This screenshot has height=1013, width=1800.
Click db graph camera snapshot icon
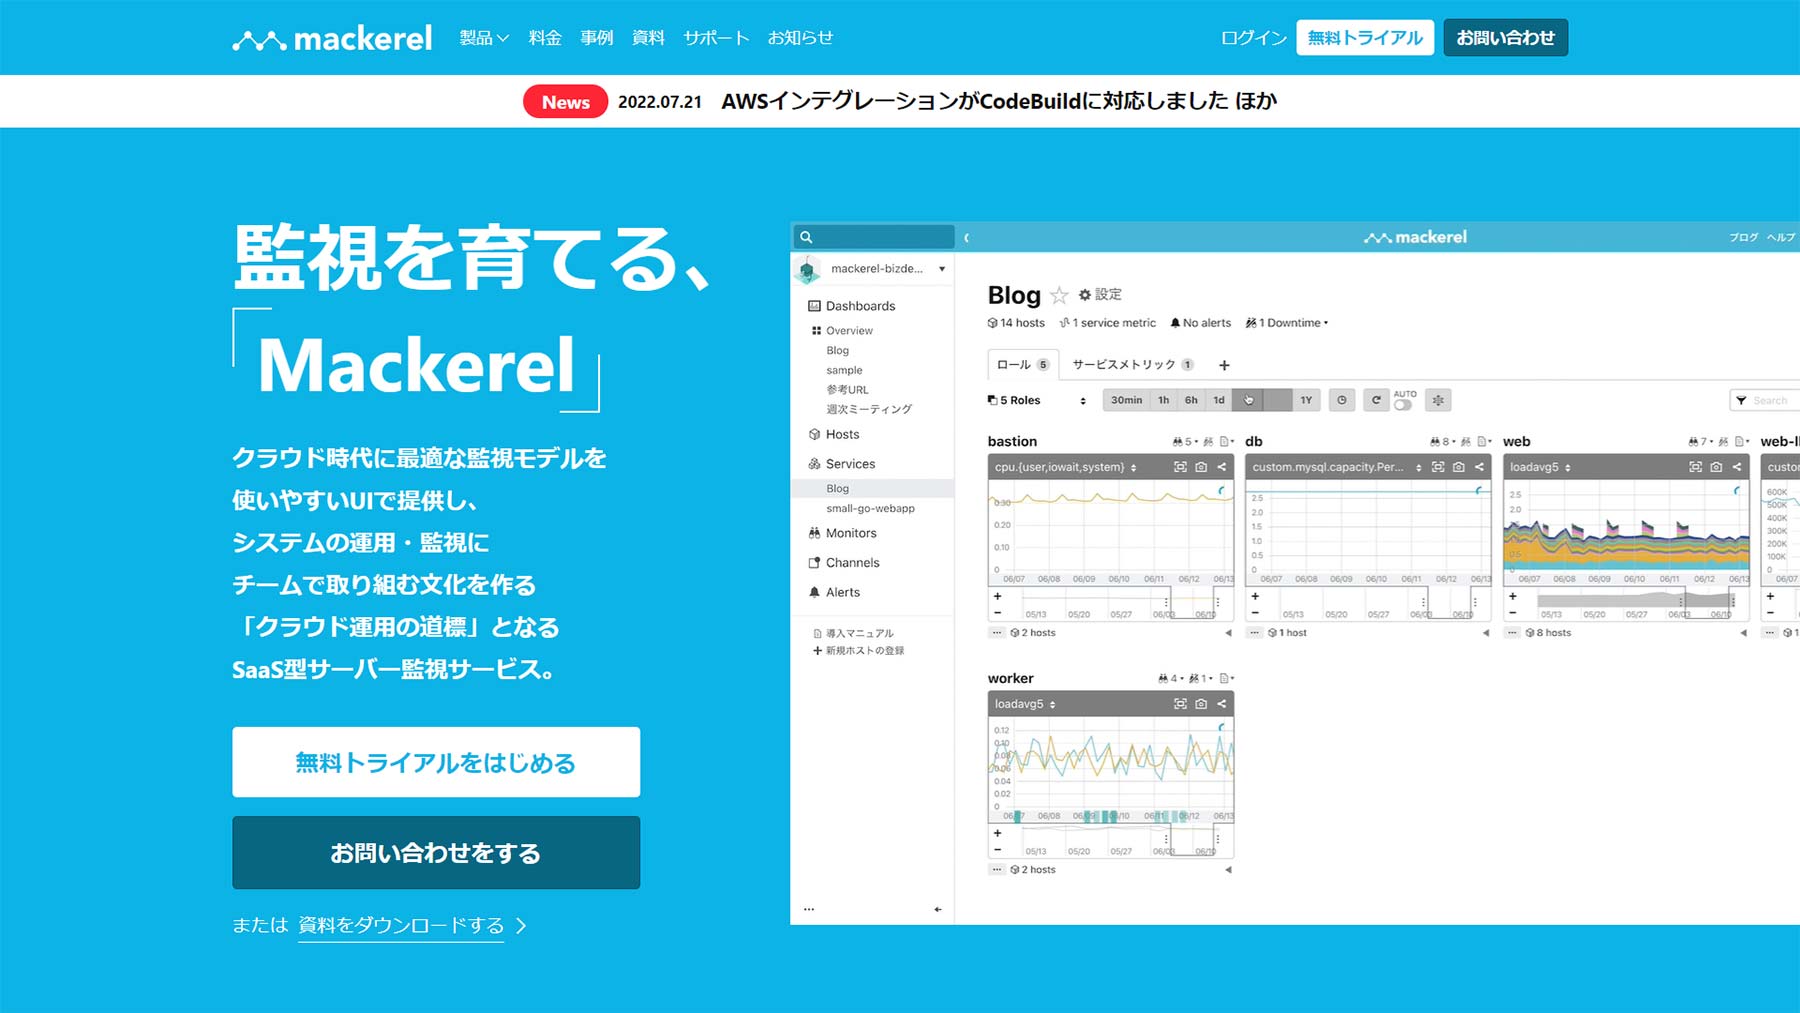1459,468
